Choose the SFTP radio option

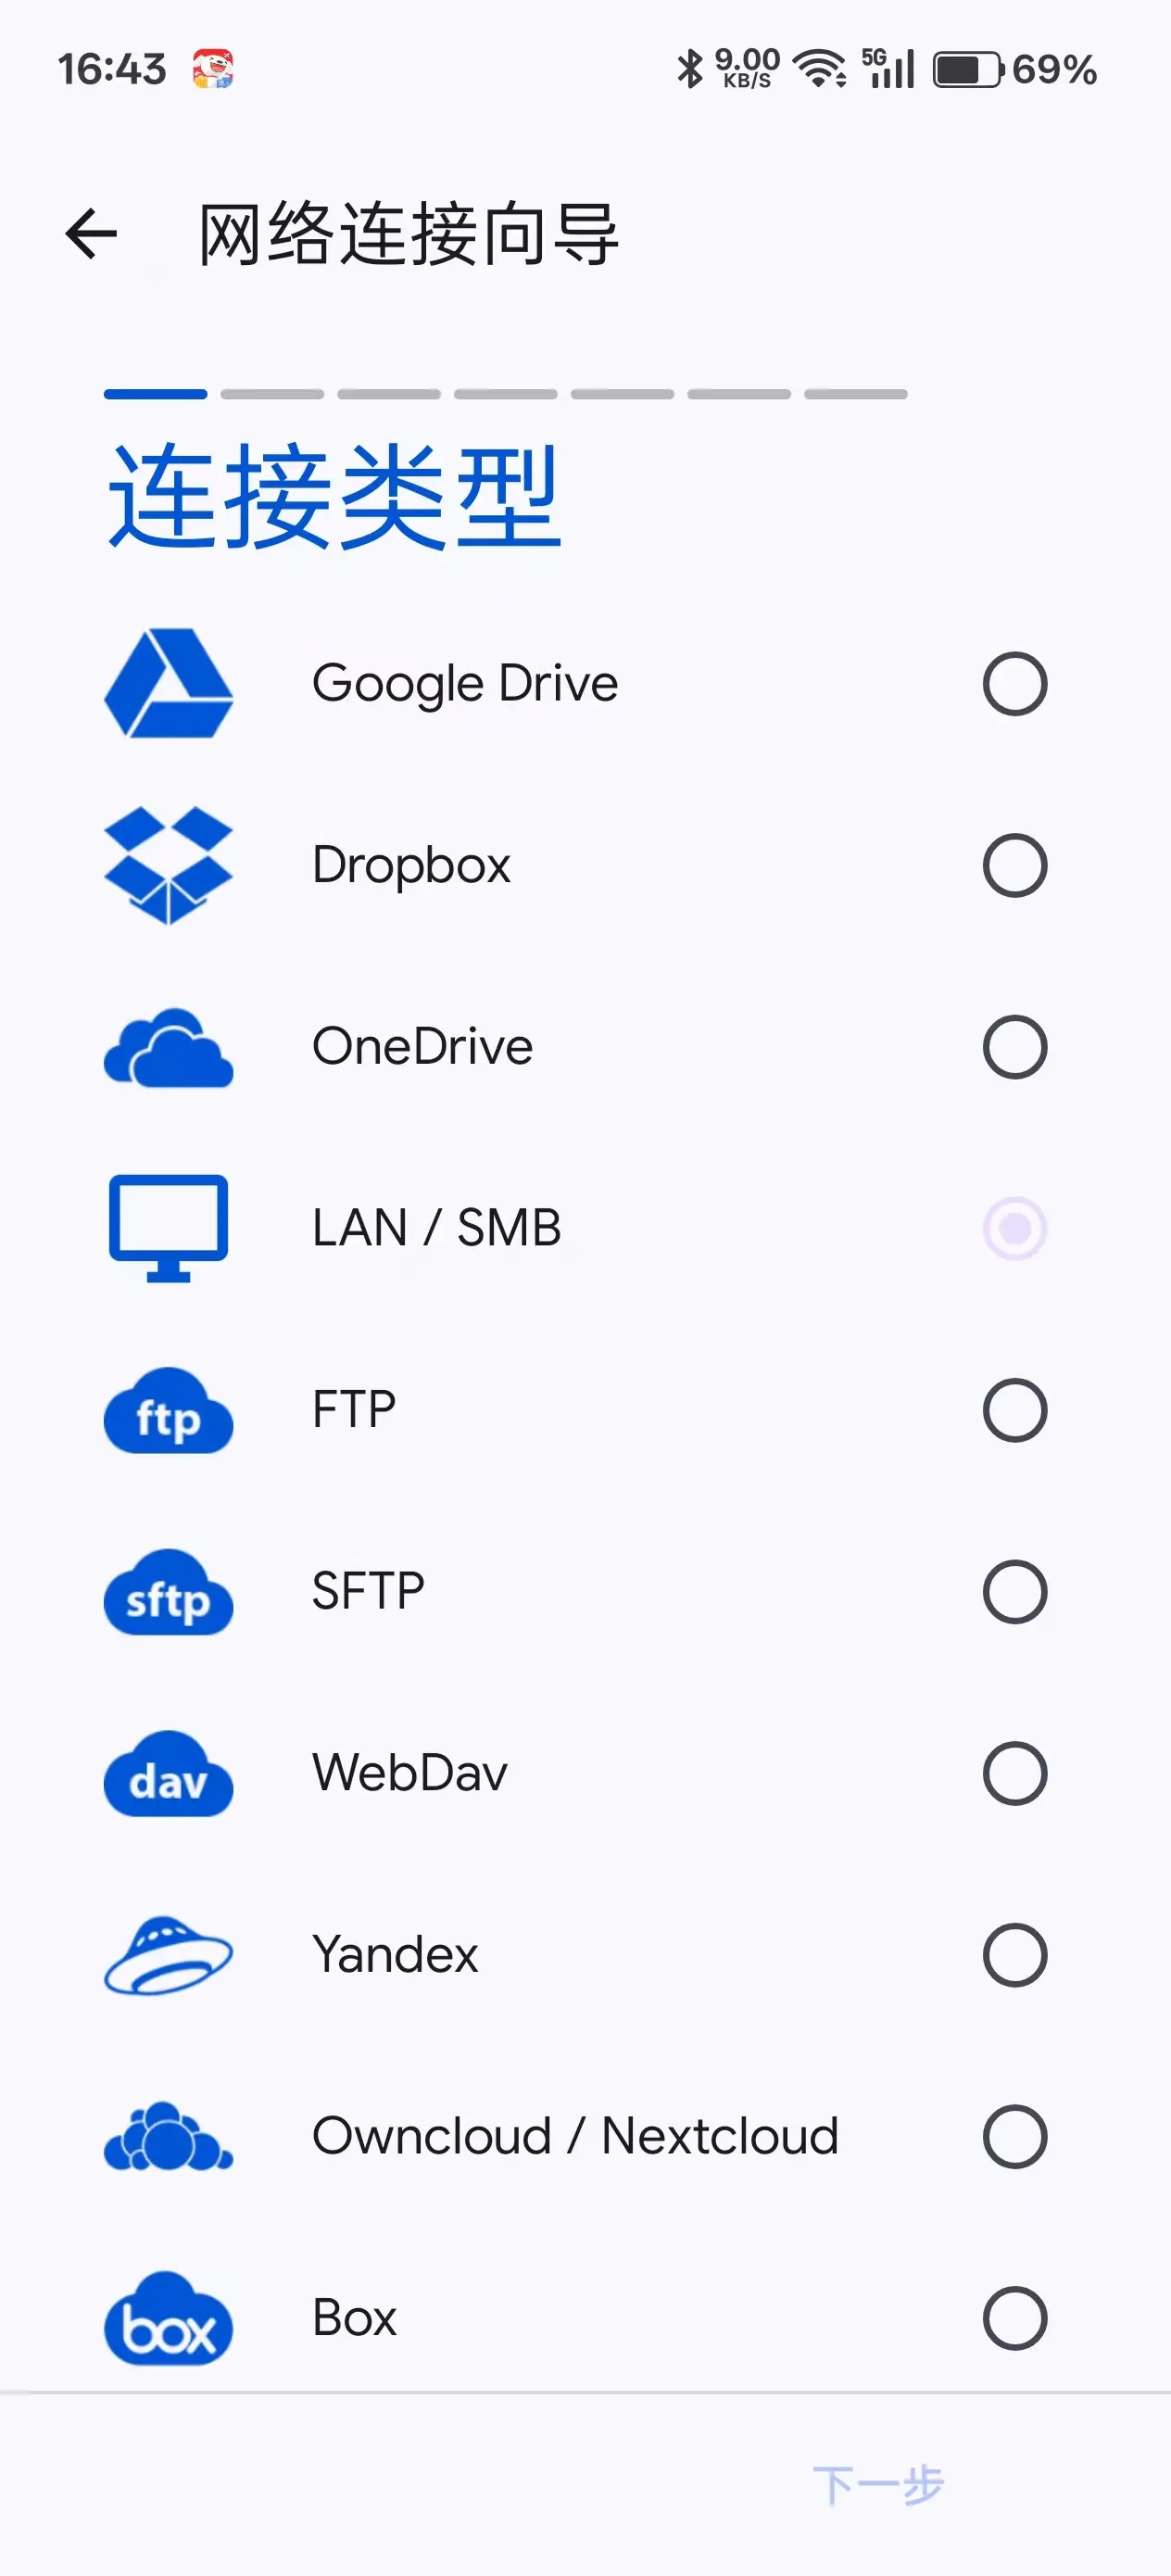click(1014, 1592)
